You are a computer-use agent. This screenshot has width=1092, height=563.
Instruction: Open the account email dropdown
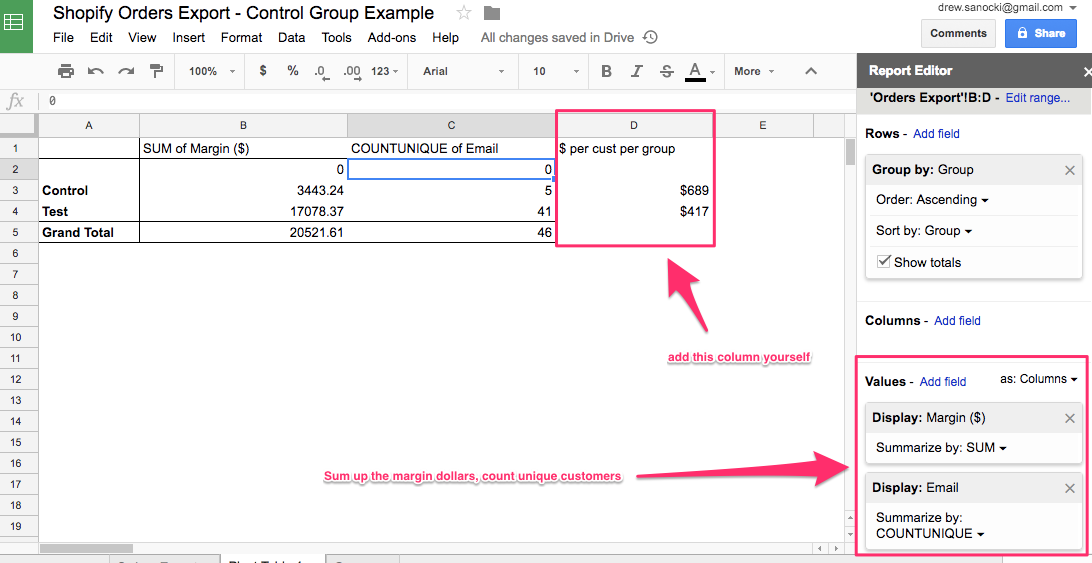click(1008, 8)
